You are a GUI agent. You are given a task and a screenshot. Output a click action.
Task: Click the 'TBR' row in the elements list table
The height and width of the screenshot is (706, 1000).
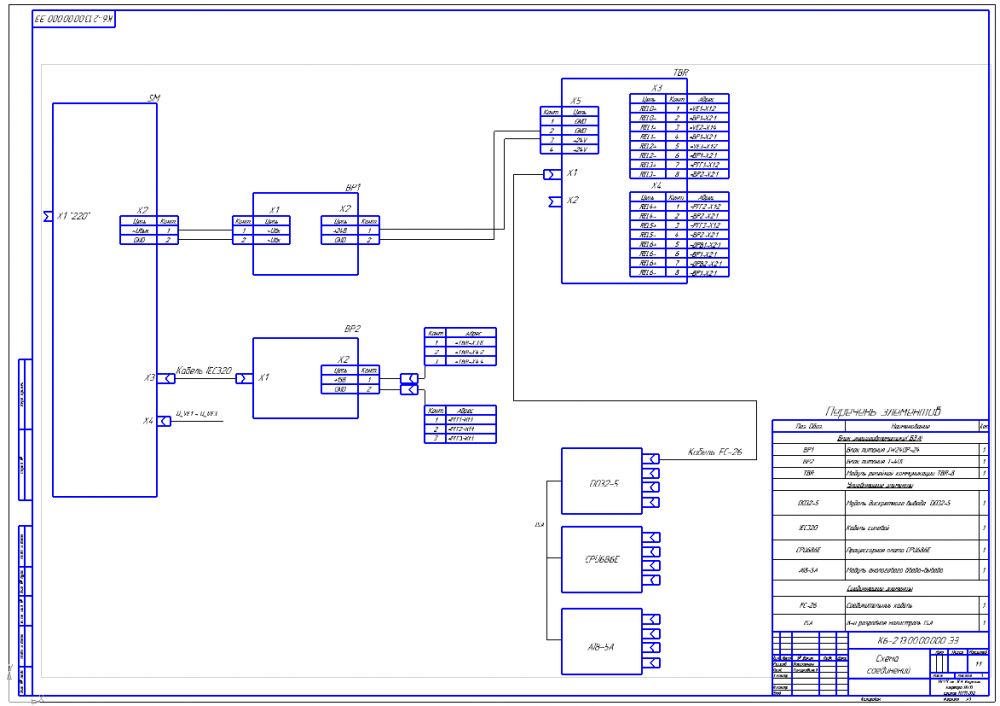point(880,473)
